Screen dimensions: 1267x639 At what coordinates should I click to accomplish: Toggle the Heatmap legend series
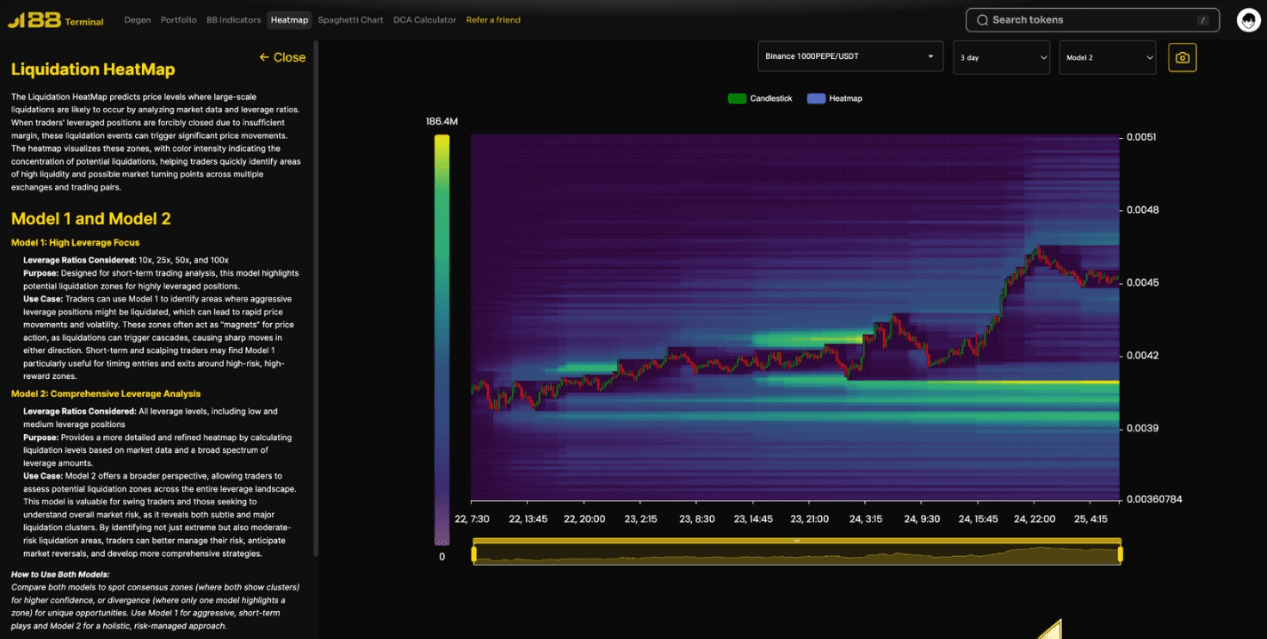(x=834, y=98)
